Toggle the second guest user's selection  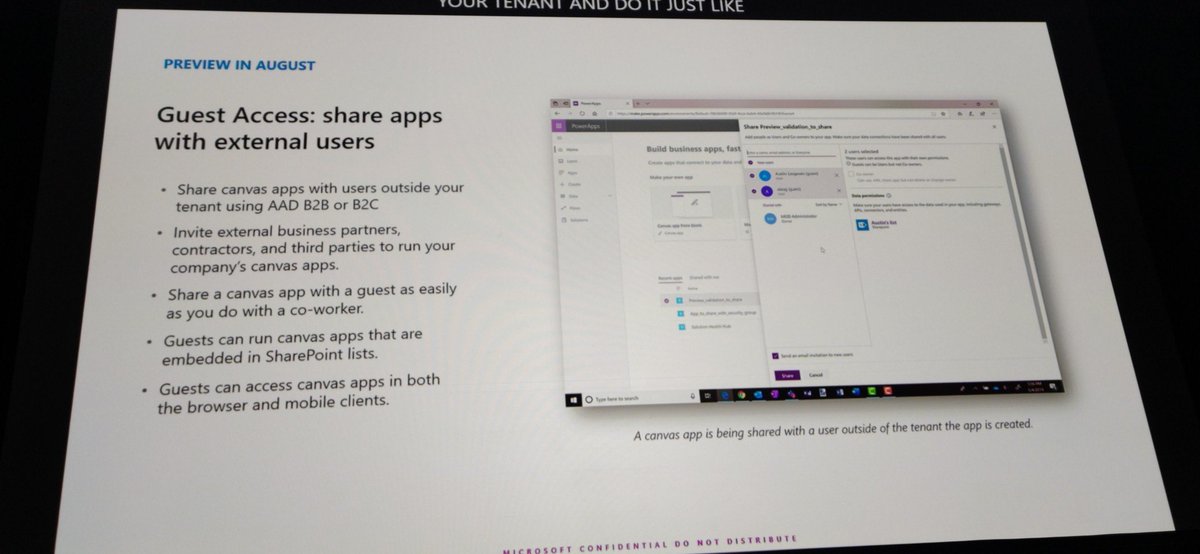754,191
